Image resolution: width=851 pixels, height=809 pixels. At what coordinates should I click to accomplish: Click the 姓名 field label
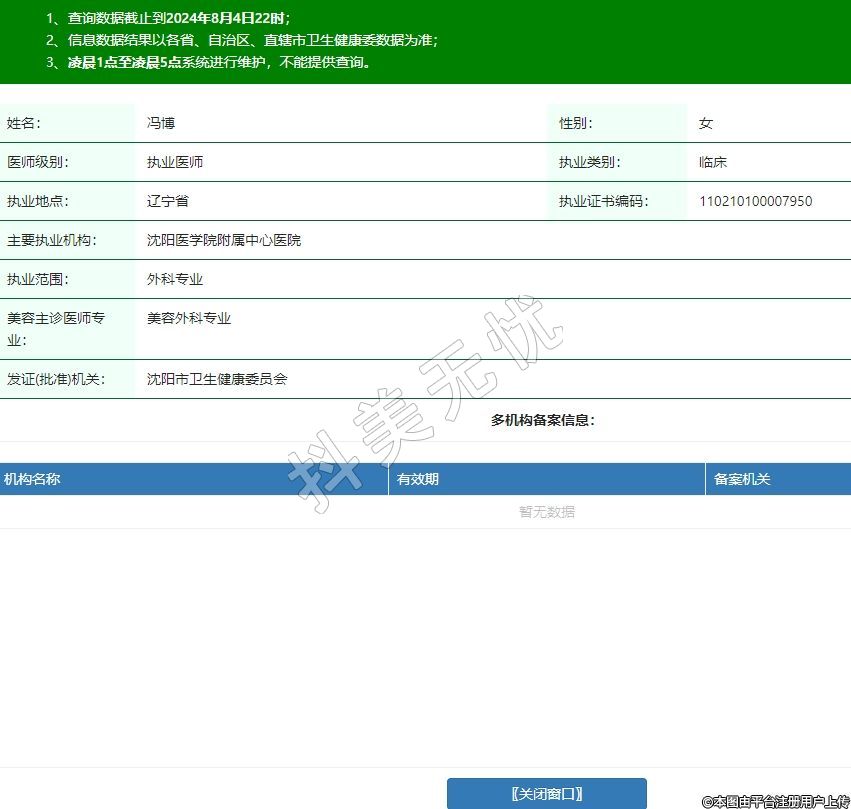pos(24,123)
